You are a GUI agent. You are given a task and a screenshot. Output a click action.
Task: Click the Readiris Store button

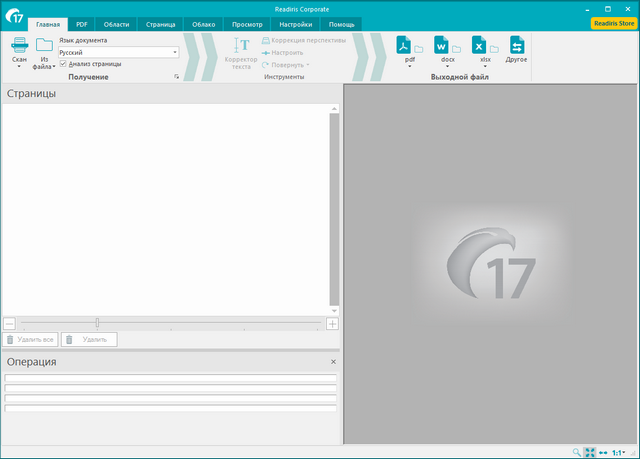(611, 23)
